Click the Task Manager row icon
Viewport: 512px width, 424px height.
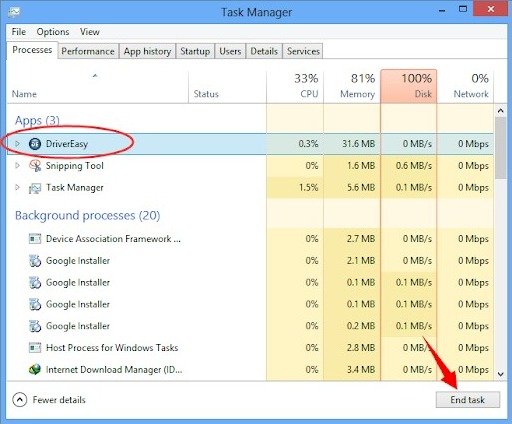click(x=35, y=188)
